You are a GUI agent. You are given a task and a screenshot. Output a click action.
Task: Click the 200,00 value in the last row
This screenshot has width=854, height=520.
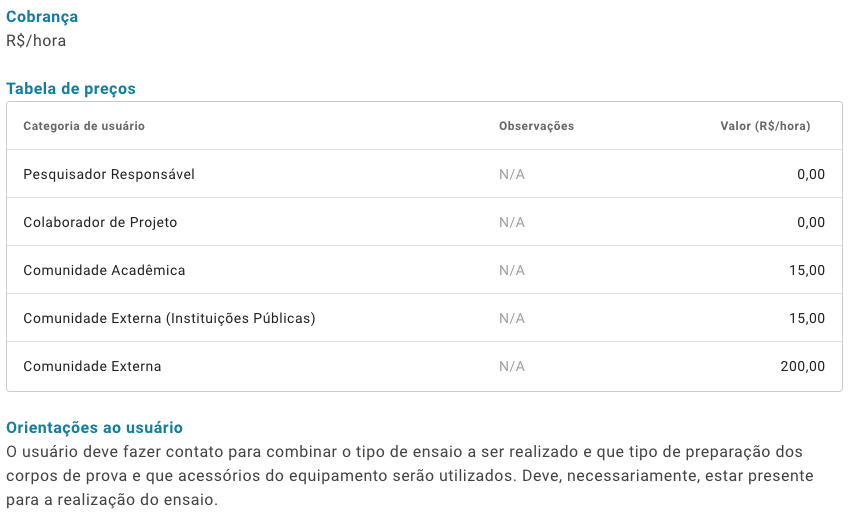[802, 366]
